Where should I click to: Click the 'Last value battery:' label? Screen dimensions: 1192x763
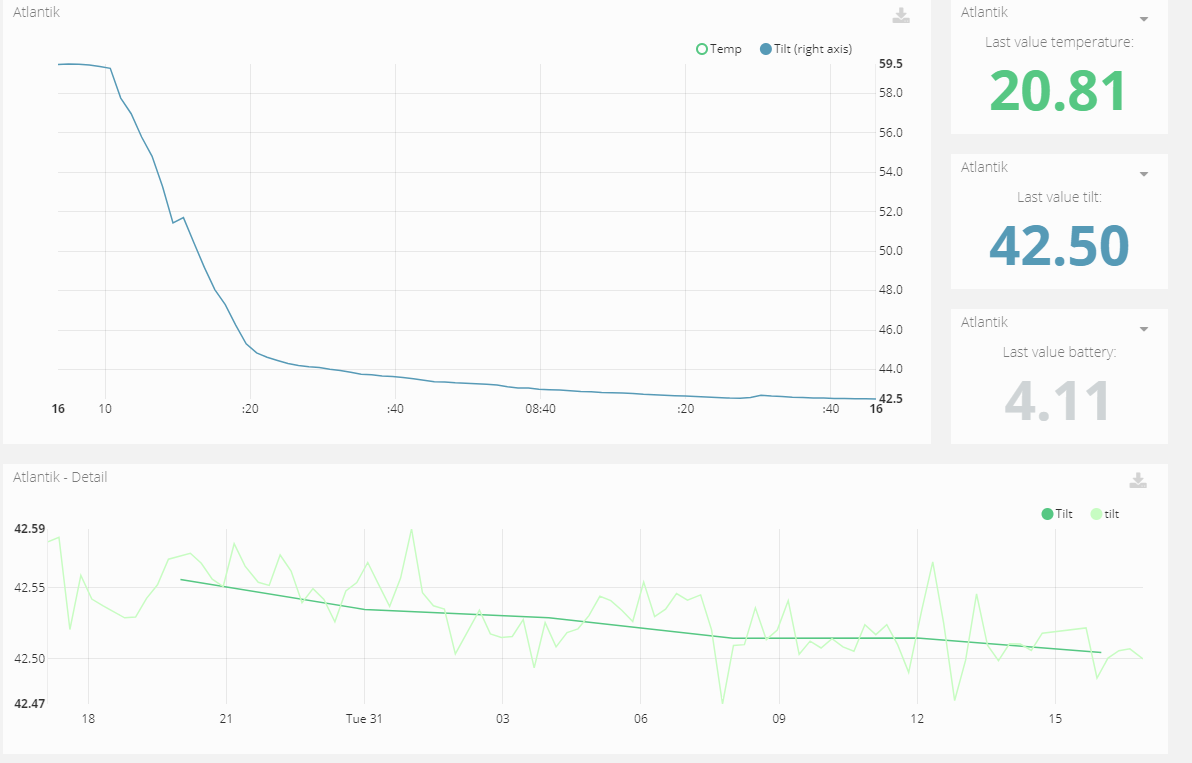tap(1059, 352)
